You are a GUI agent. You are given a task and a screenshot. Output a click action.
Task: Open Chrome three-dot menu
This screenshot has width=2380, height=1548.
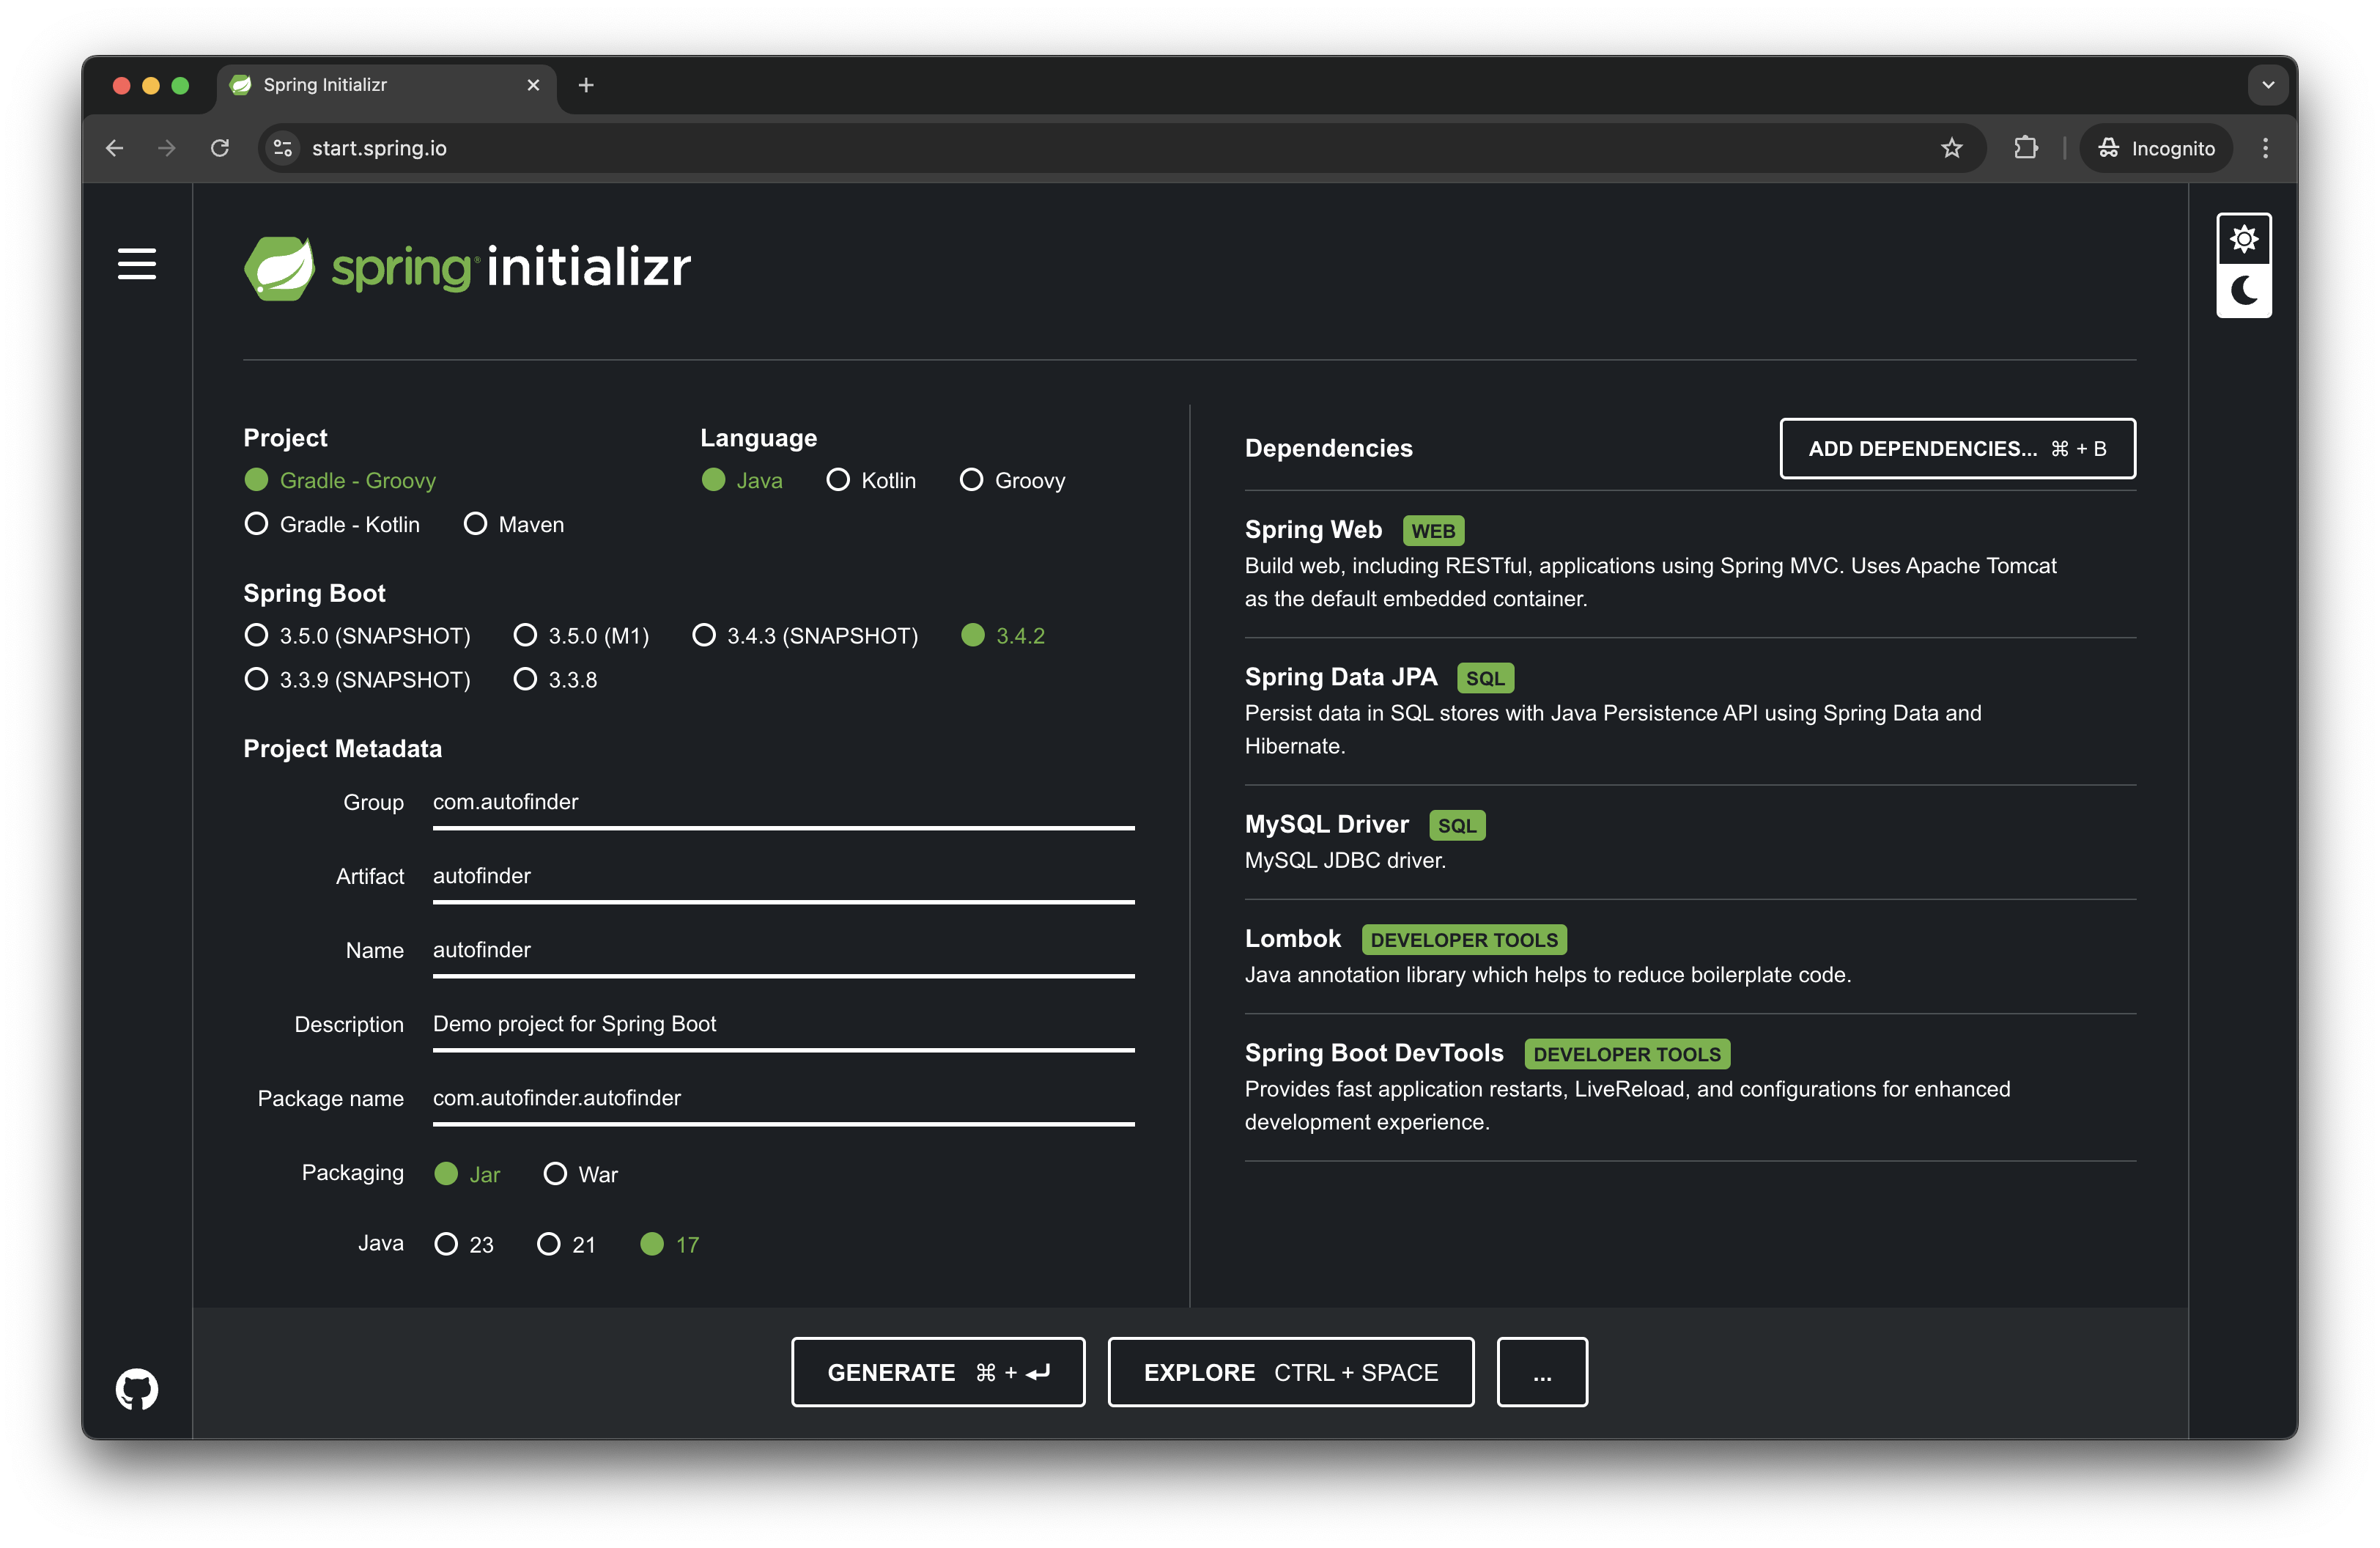tap(2265, 148)
